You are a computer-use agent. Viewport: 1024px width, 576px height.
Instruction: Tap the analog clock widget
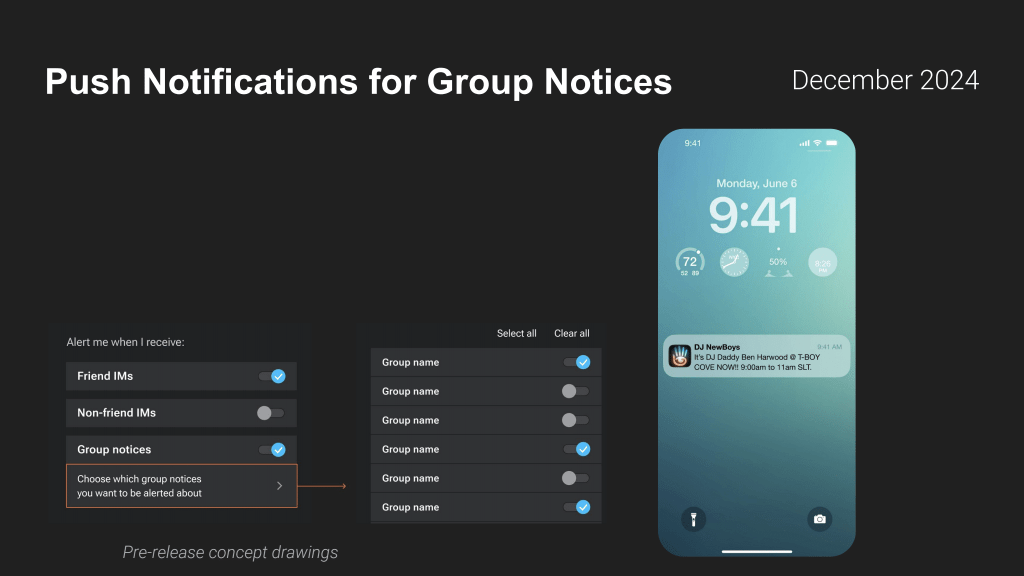tap(734, 263)
